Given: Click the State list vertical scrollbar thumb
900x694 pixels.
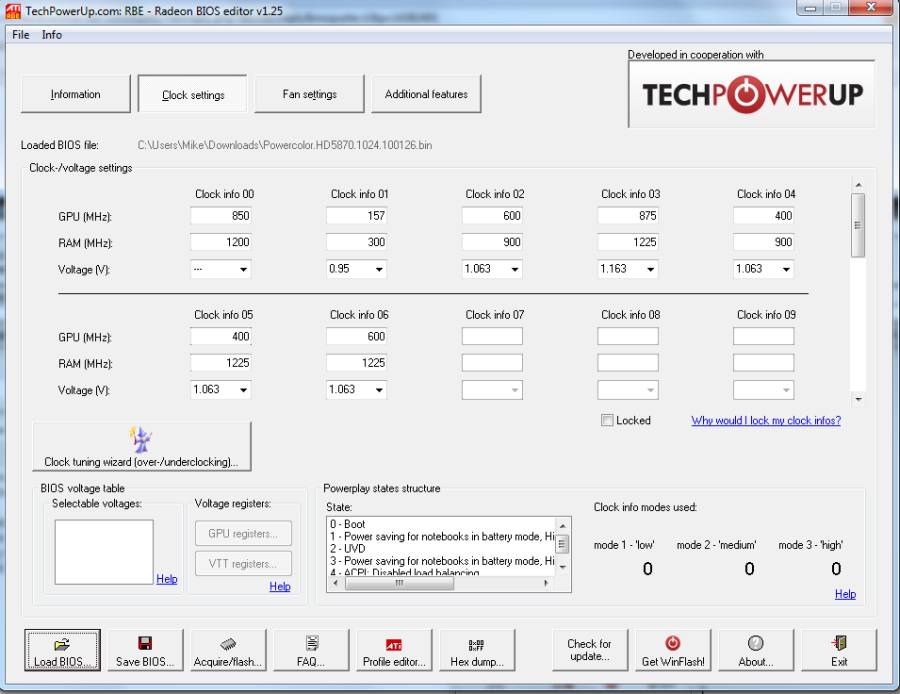Looking at the screenshot, I should coord(562,543).
